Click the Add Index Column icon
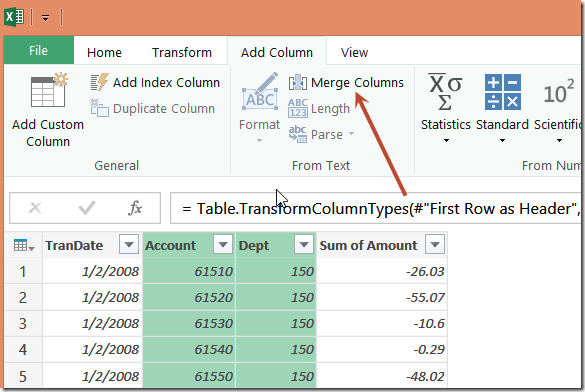Screen dimensions: 585x392 (99, 82)
